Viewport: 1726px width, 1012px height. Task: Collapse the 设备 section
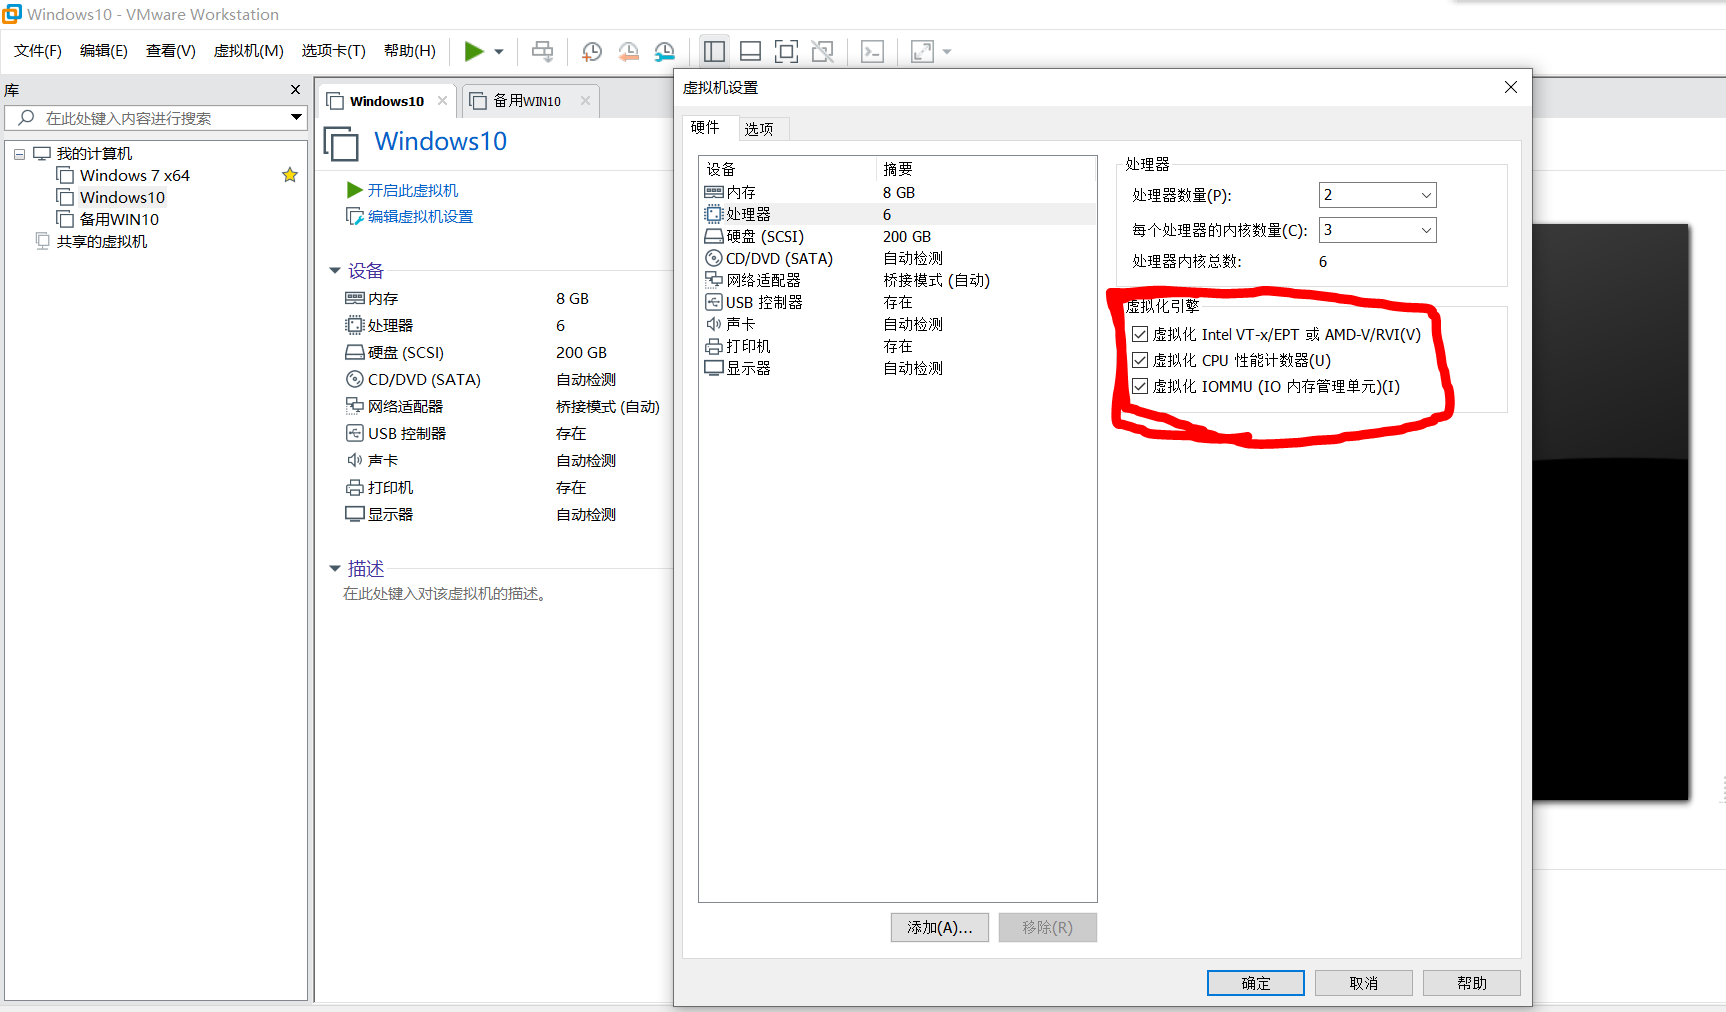[335, 271]
